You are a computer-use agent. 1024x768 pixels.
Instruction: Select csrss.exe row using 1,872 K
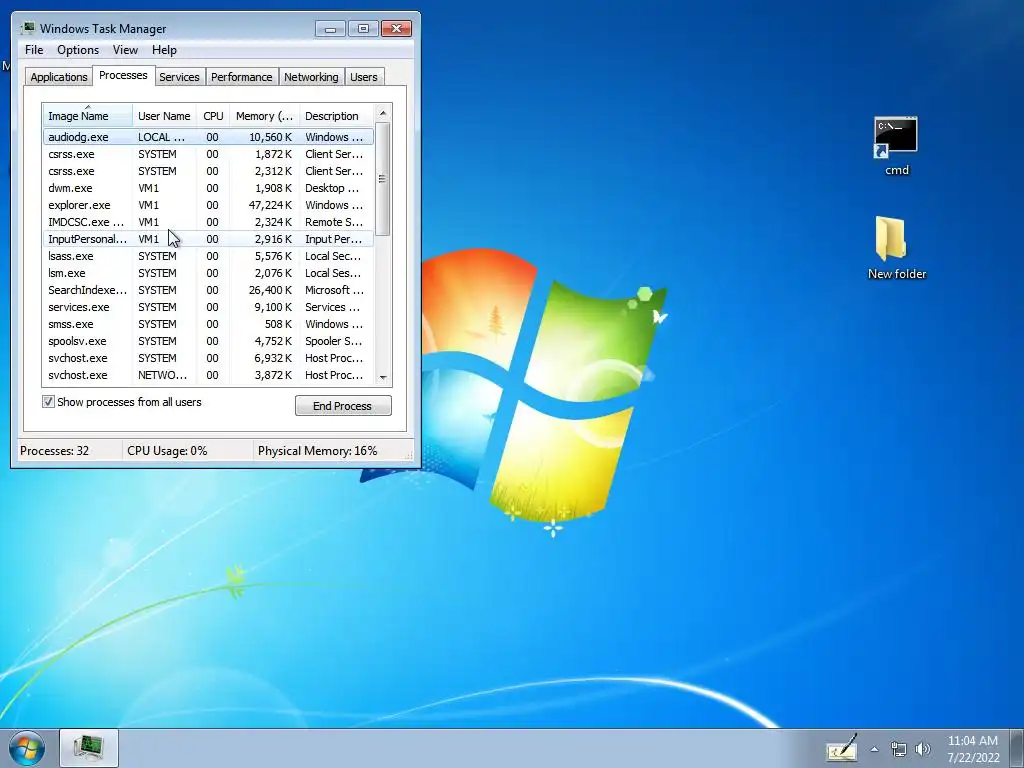[208, 153]
